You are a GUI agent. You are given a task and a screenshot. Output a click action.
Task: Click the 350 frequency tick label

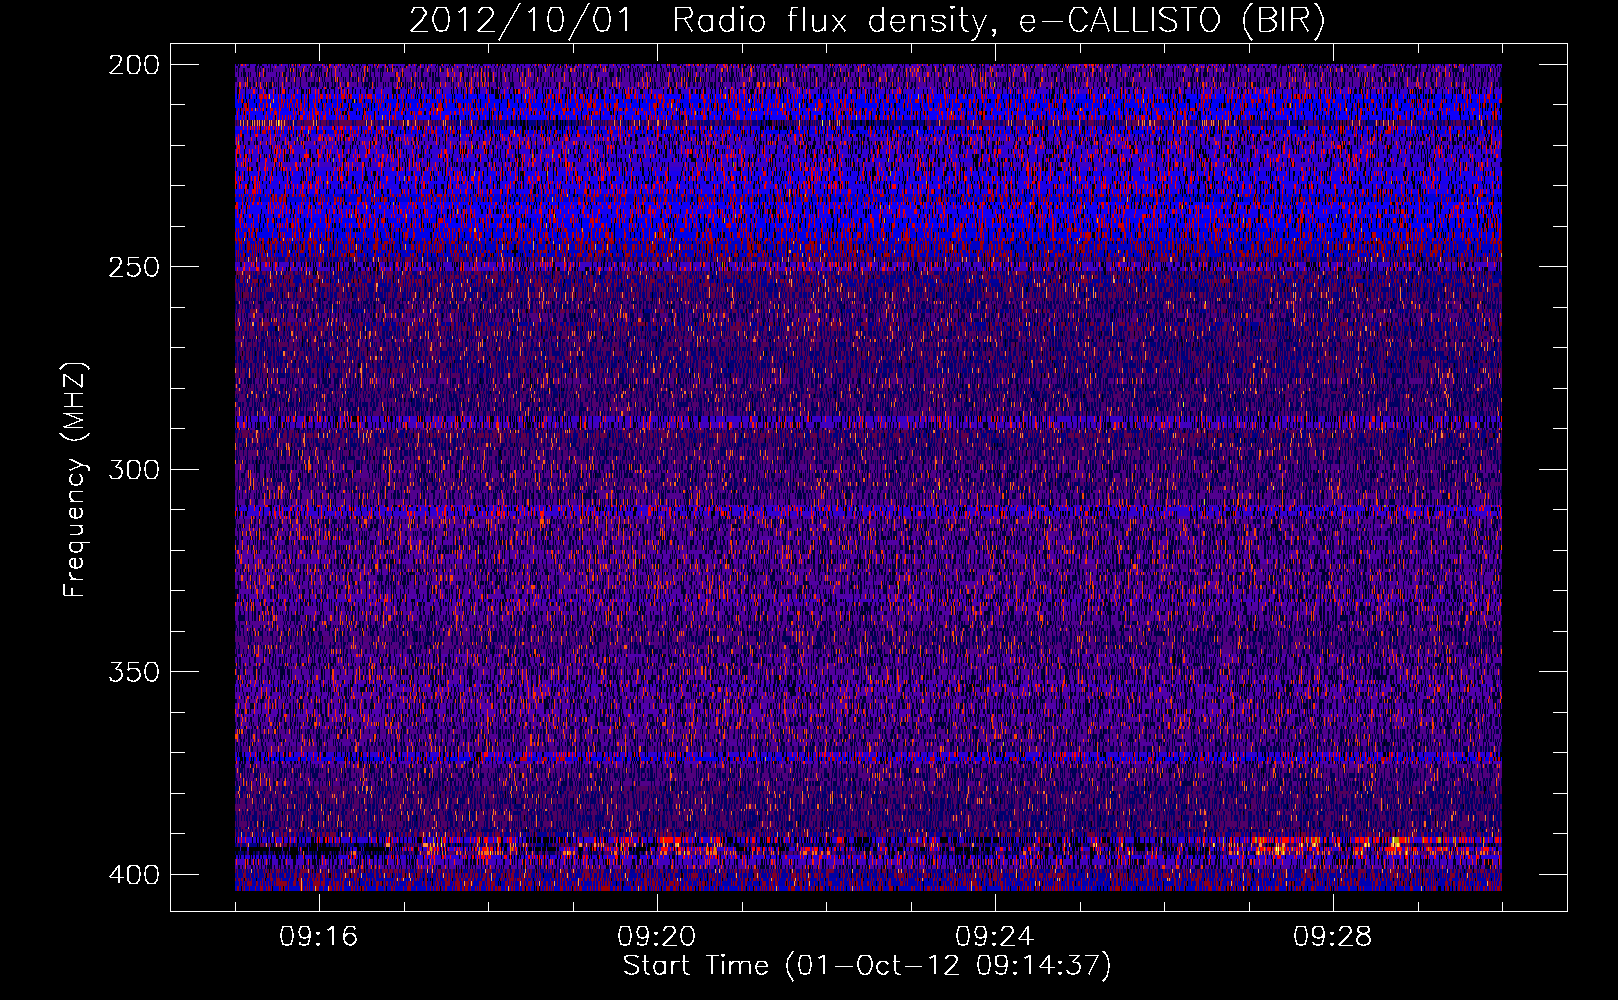(x=133, y=672)
